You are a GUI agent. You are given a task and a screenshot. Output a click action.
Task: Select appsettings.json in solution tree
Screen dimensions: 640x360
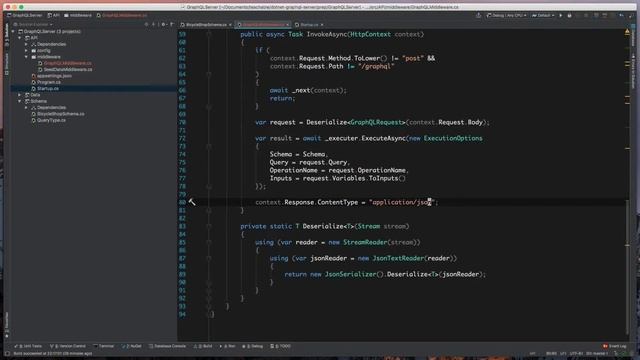[54, 76]
